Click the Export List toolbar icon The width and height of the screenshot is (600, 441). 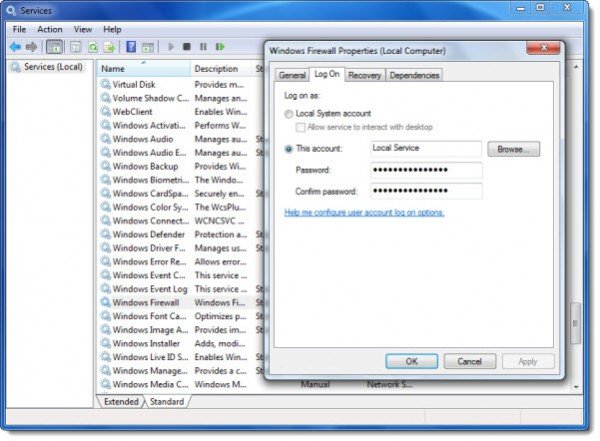110,47
